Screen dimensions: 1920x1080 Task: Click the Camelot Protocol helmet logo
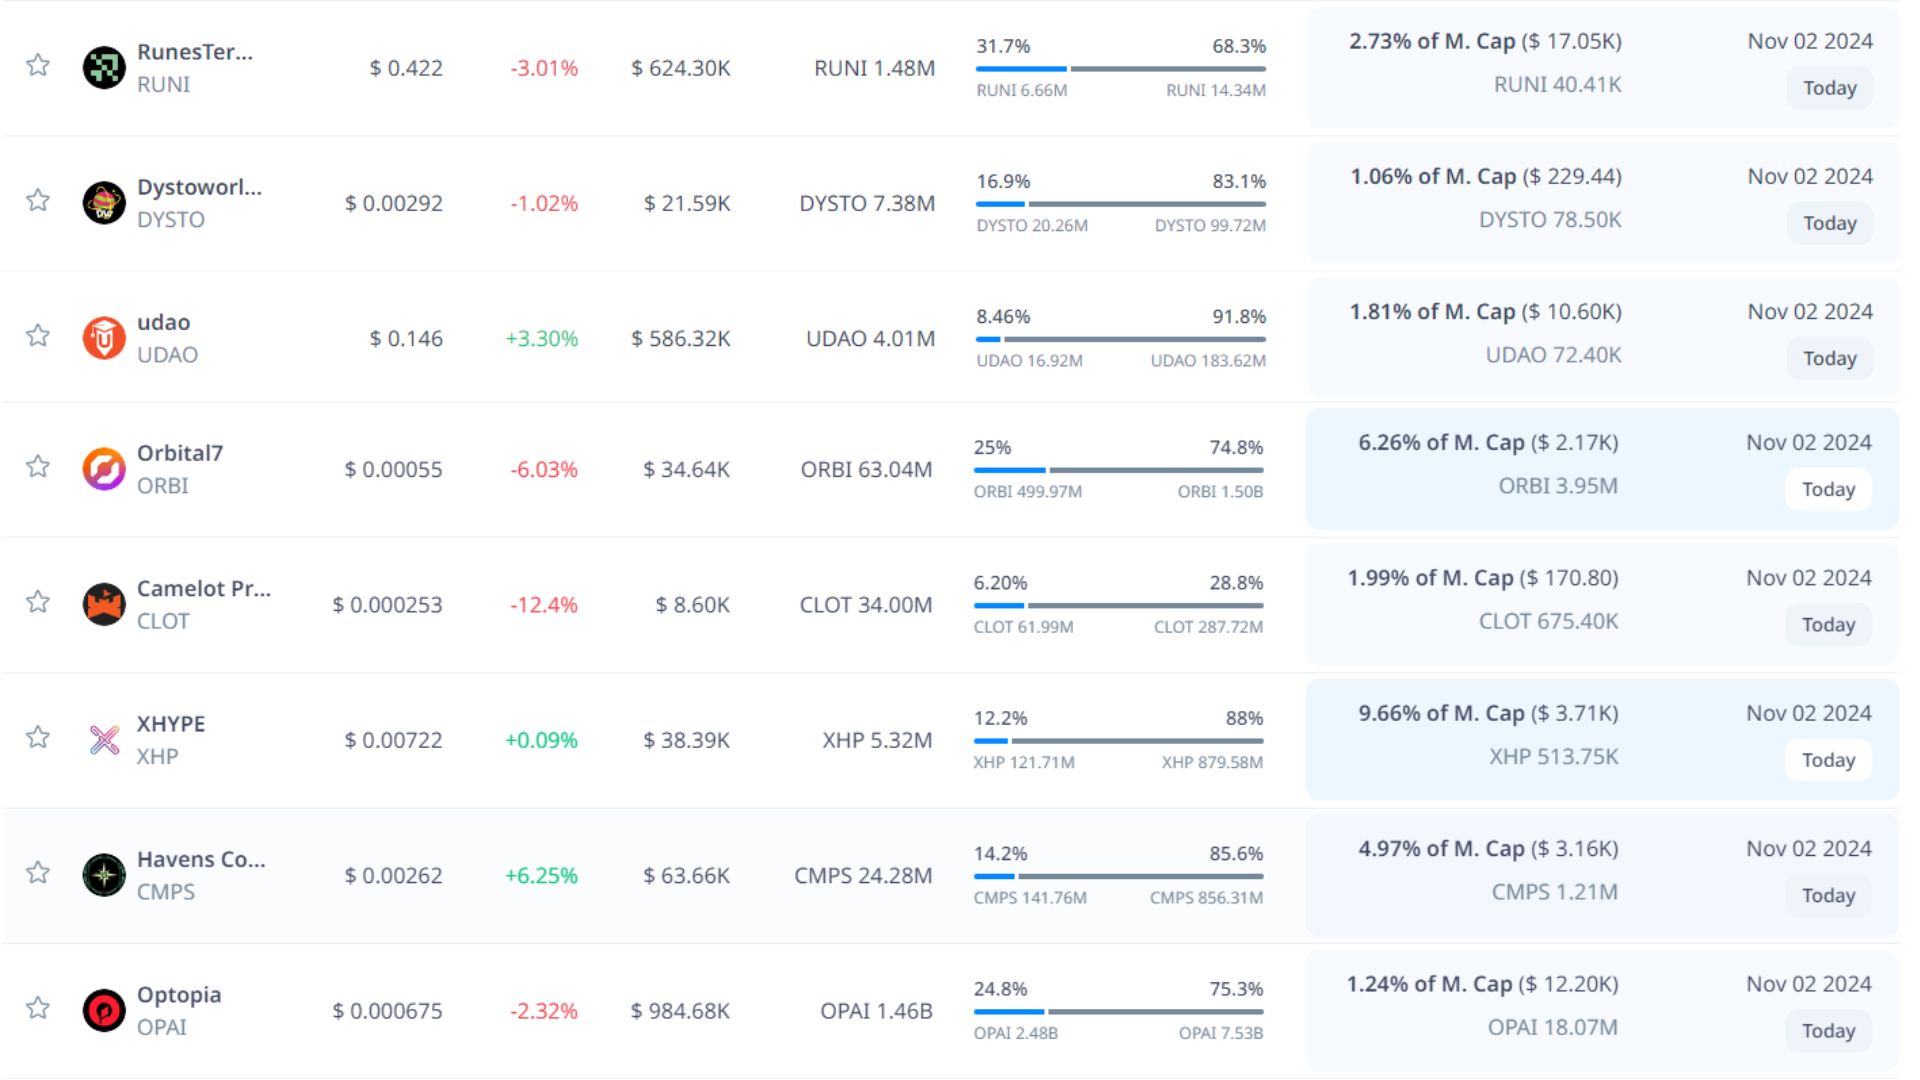point(104,604)
